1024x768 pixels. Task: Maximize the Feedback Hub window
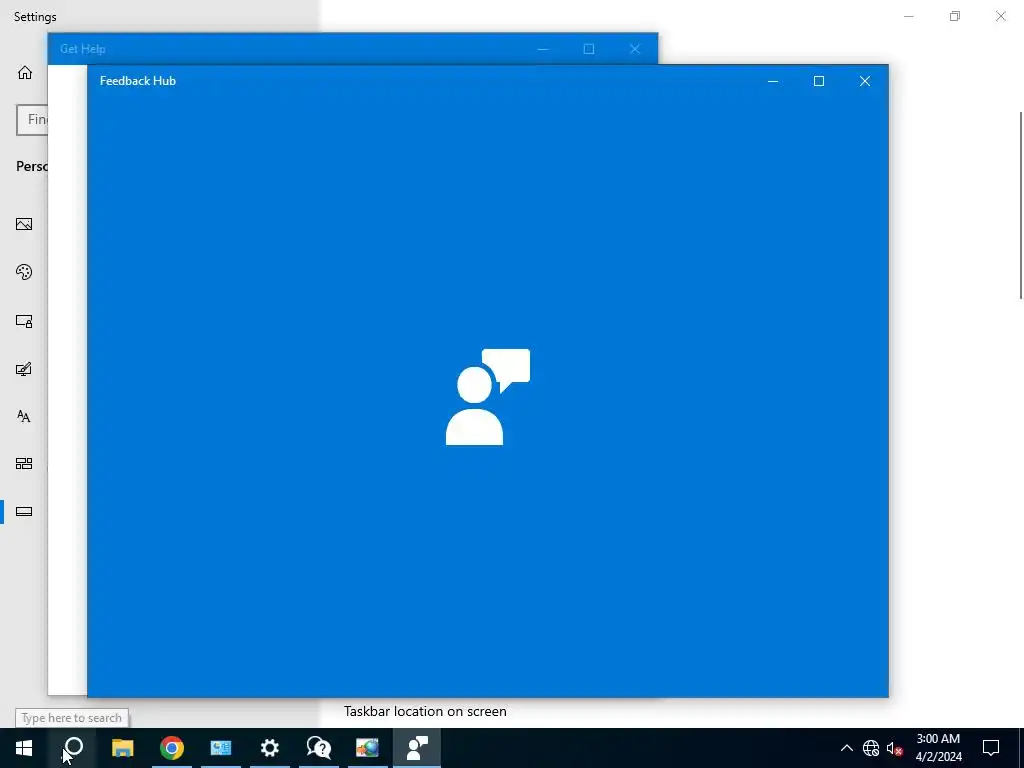(819, 81)
